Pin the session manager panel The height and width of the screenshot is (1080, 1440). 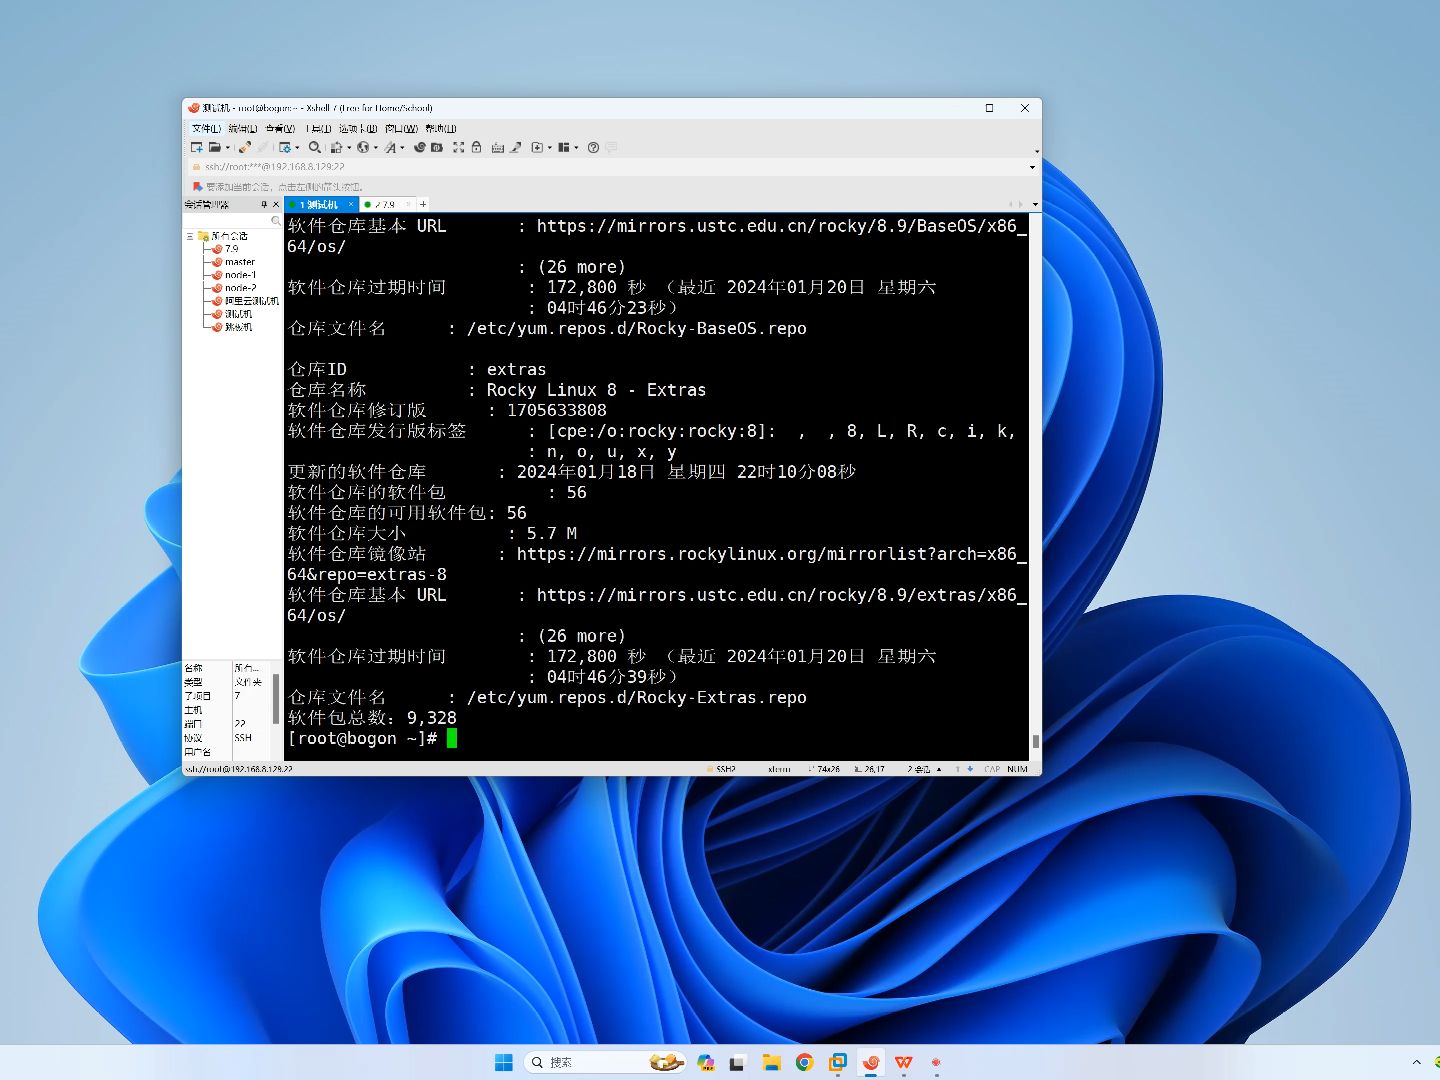click(x=264, y=204)
